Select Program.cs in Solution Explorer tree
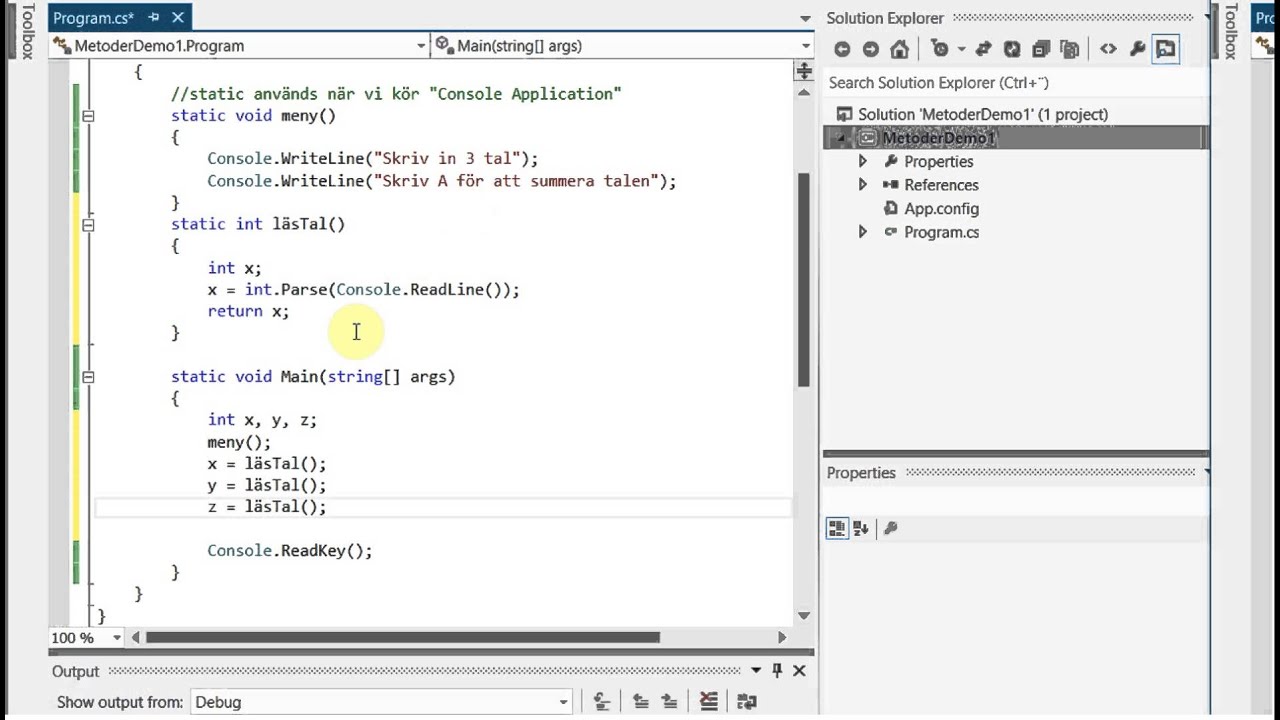Image resolution: width=1280 pixels, height=720 pixels. (x=941, y=232)
